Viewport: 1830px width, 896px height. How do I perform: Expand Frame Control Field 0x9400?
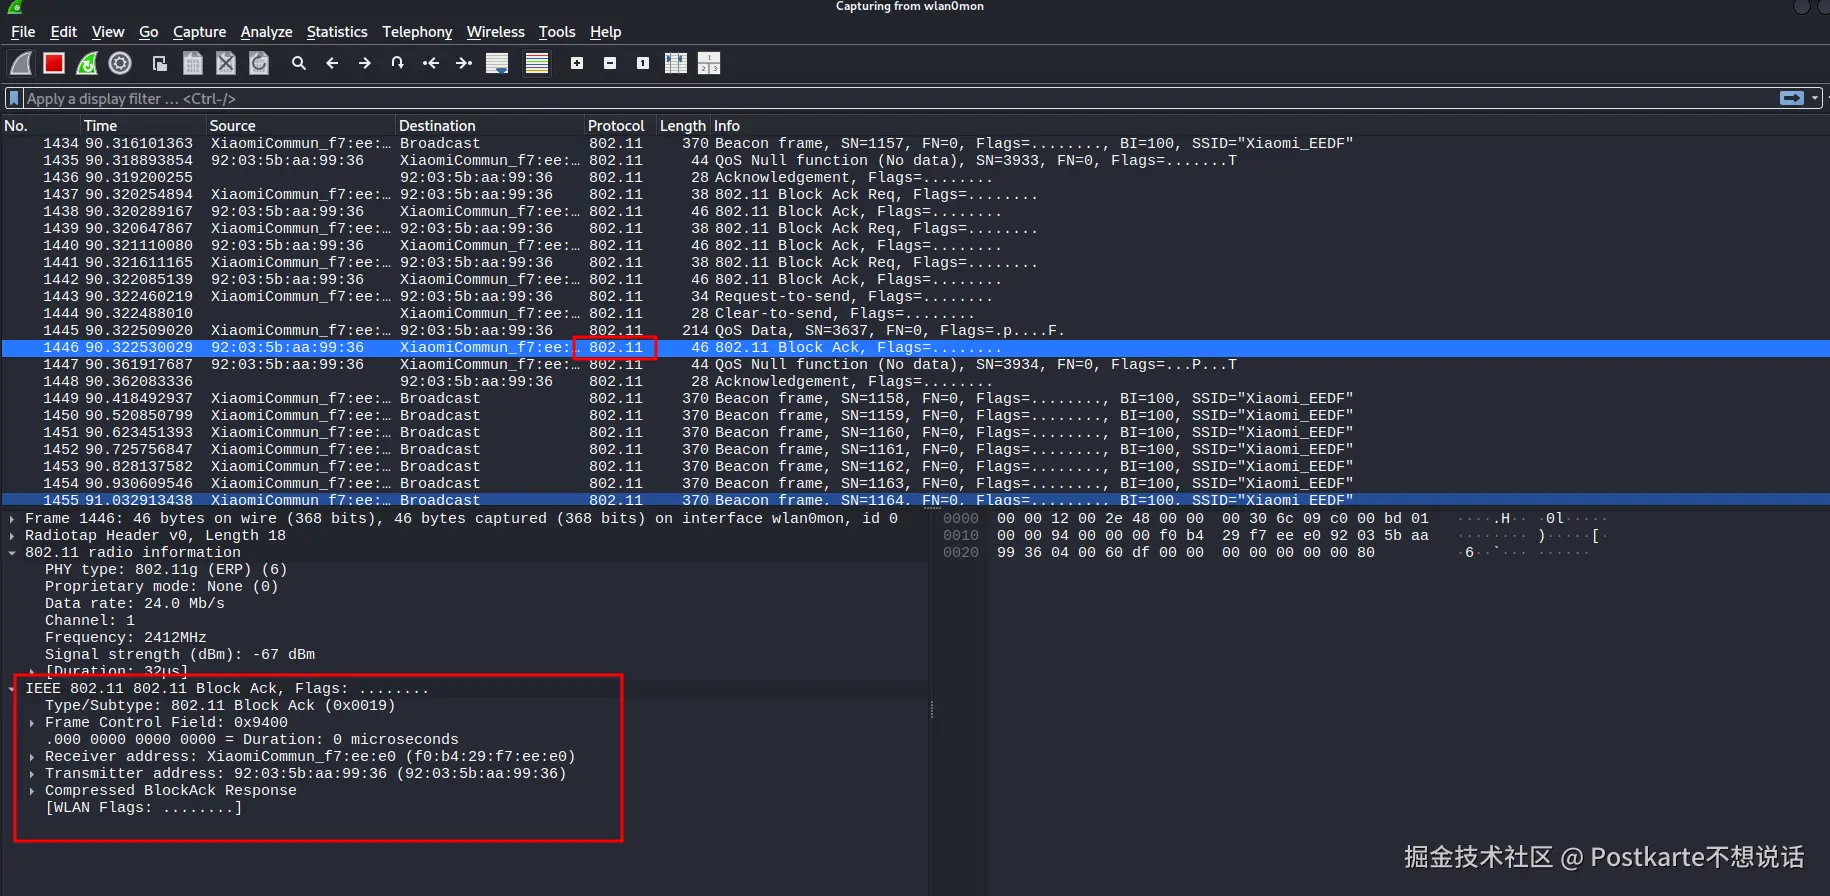click(32, 723)
